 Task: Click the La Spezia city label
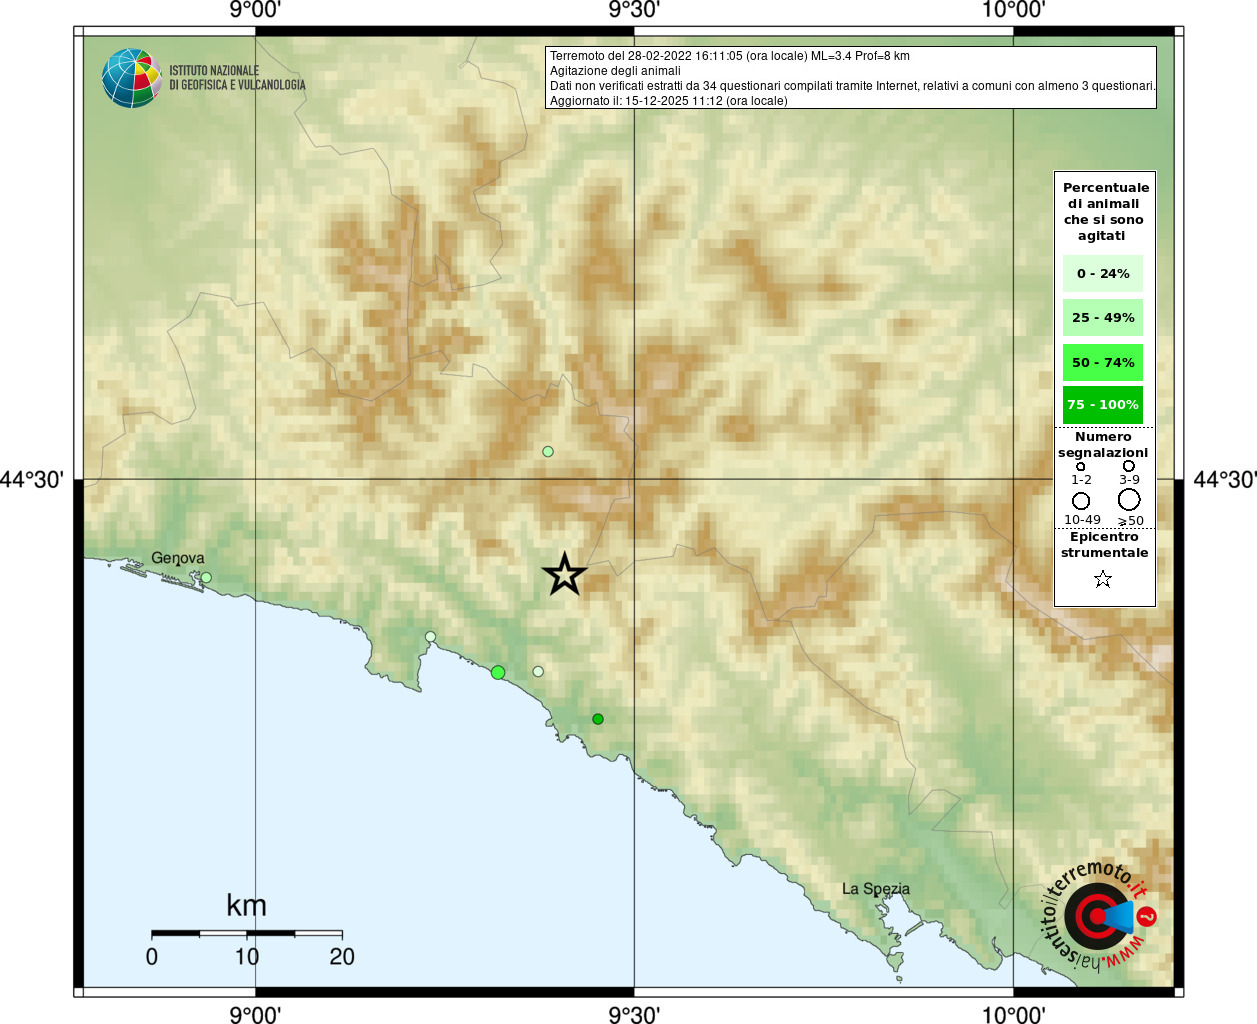click(x=876, y=888)
